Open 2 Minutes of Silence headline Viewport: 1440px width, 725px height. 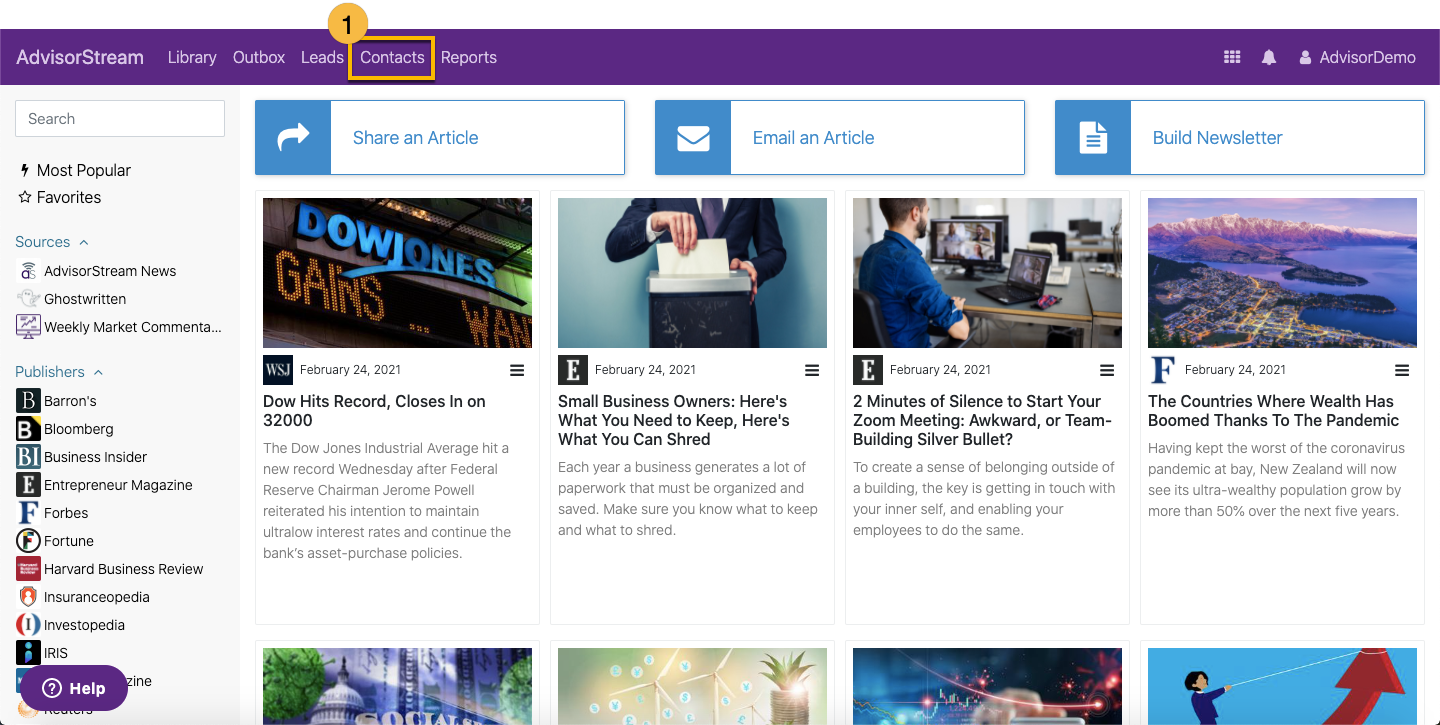(982, 420)
